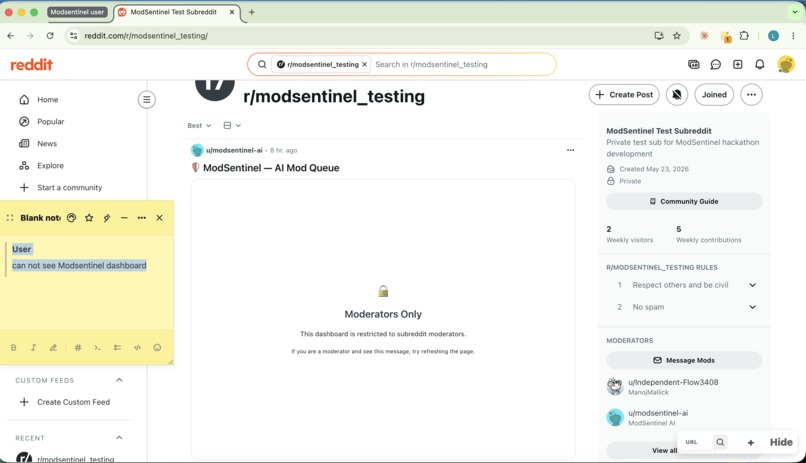Select the Modsentinel user profile chip
Viewport: 806px width, 463px height.
point(77,12)
